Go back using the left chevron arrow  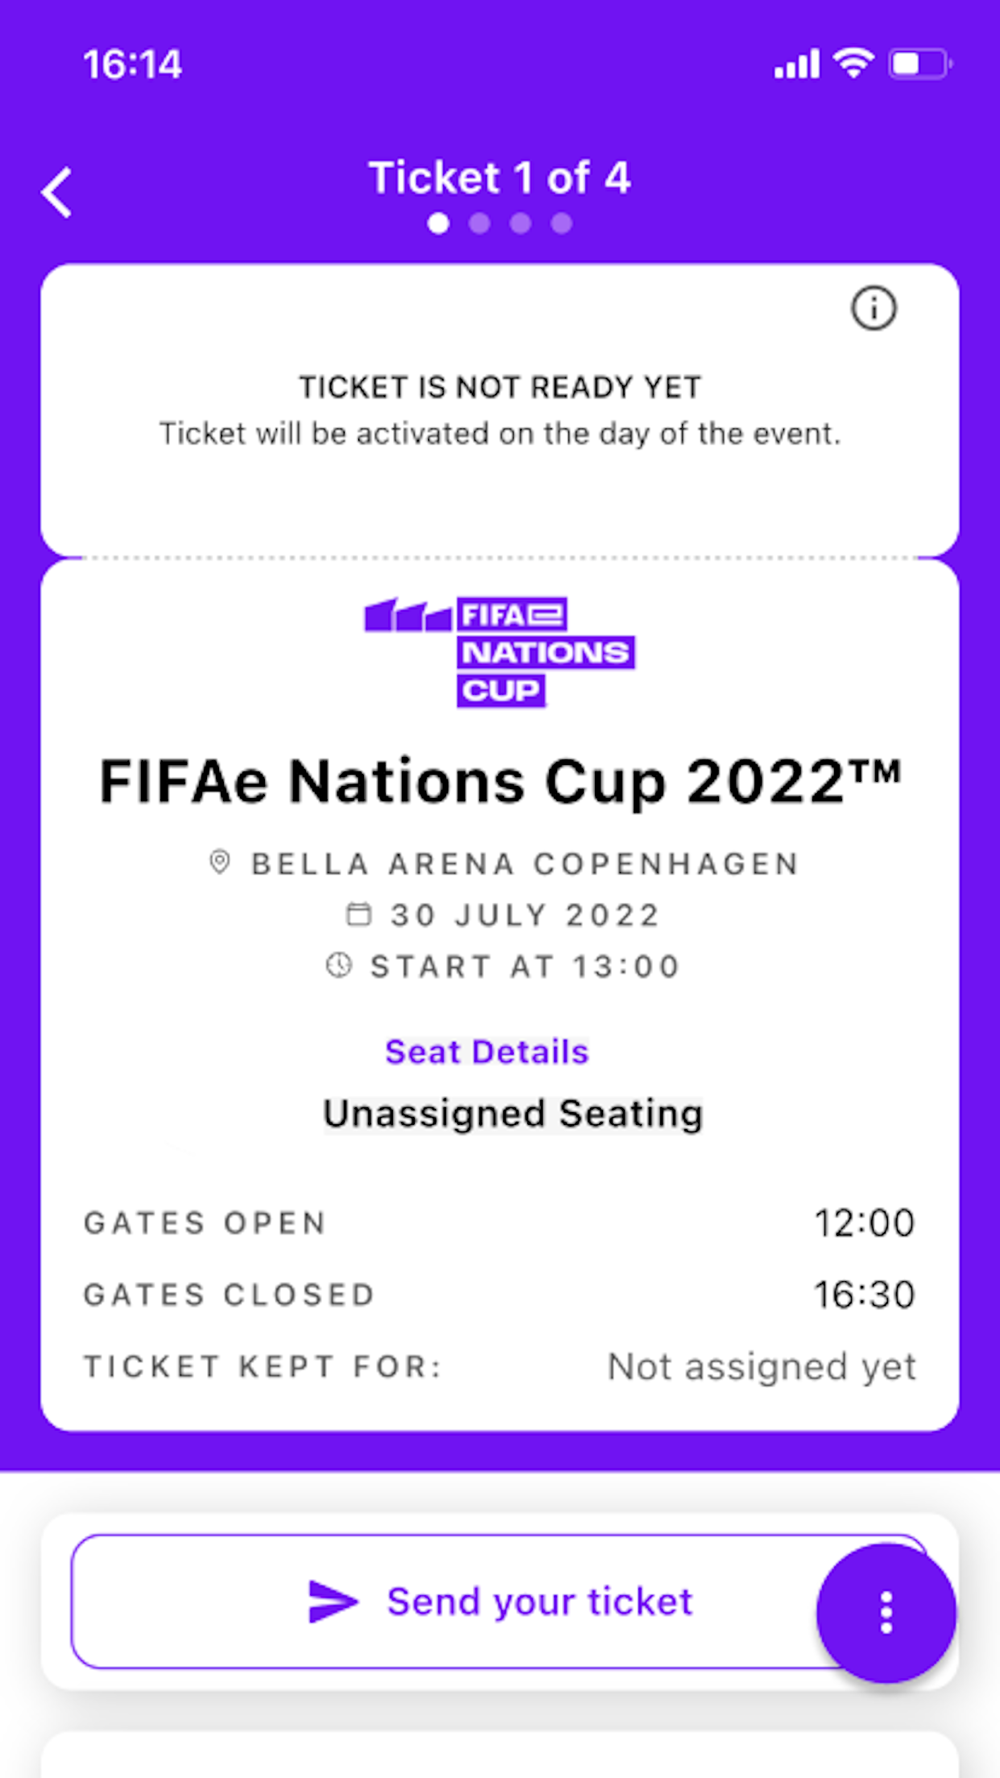(x=57, y=192)
